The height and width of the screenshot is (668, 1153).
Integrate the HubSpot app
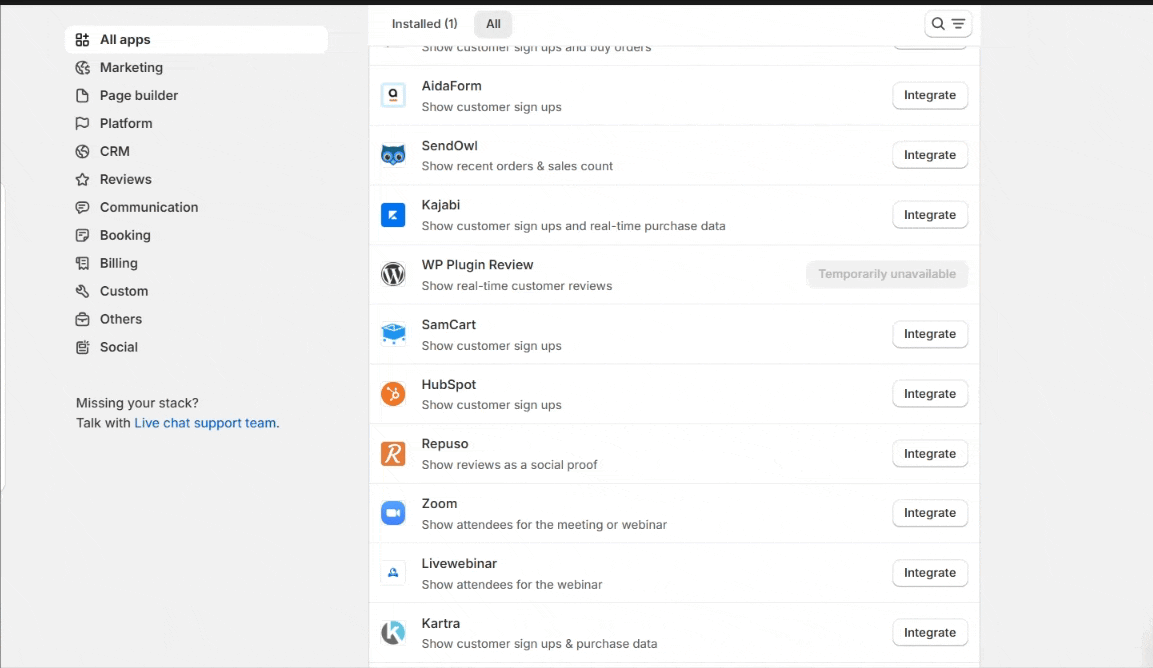pyautogui.click(x=929, y=394)
